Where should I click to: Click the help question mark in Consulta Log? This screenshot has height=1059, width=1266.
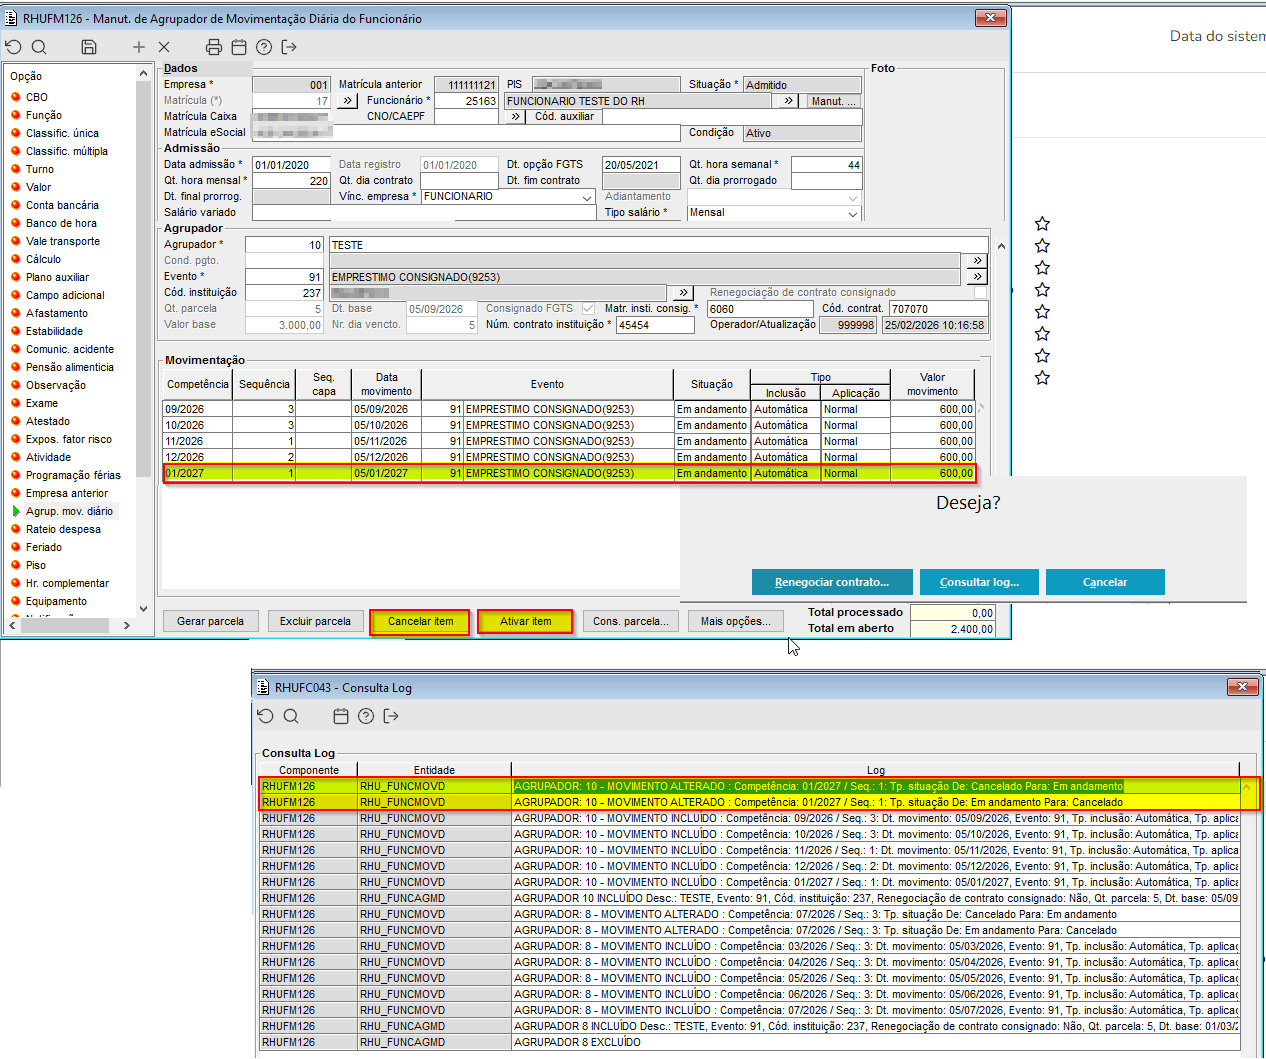click(x=366, y=716)
